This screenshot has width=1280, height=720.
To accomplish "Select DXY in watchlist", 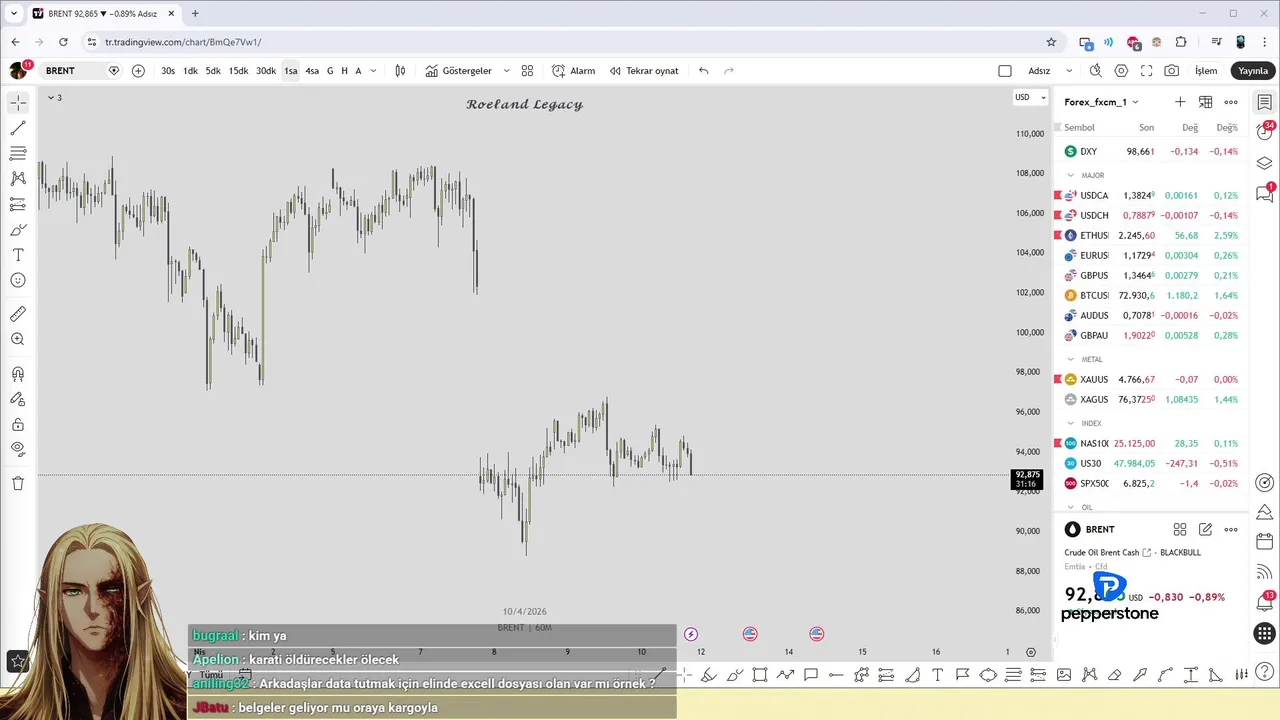I will pos(1150,151).
